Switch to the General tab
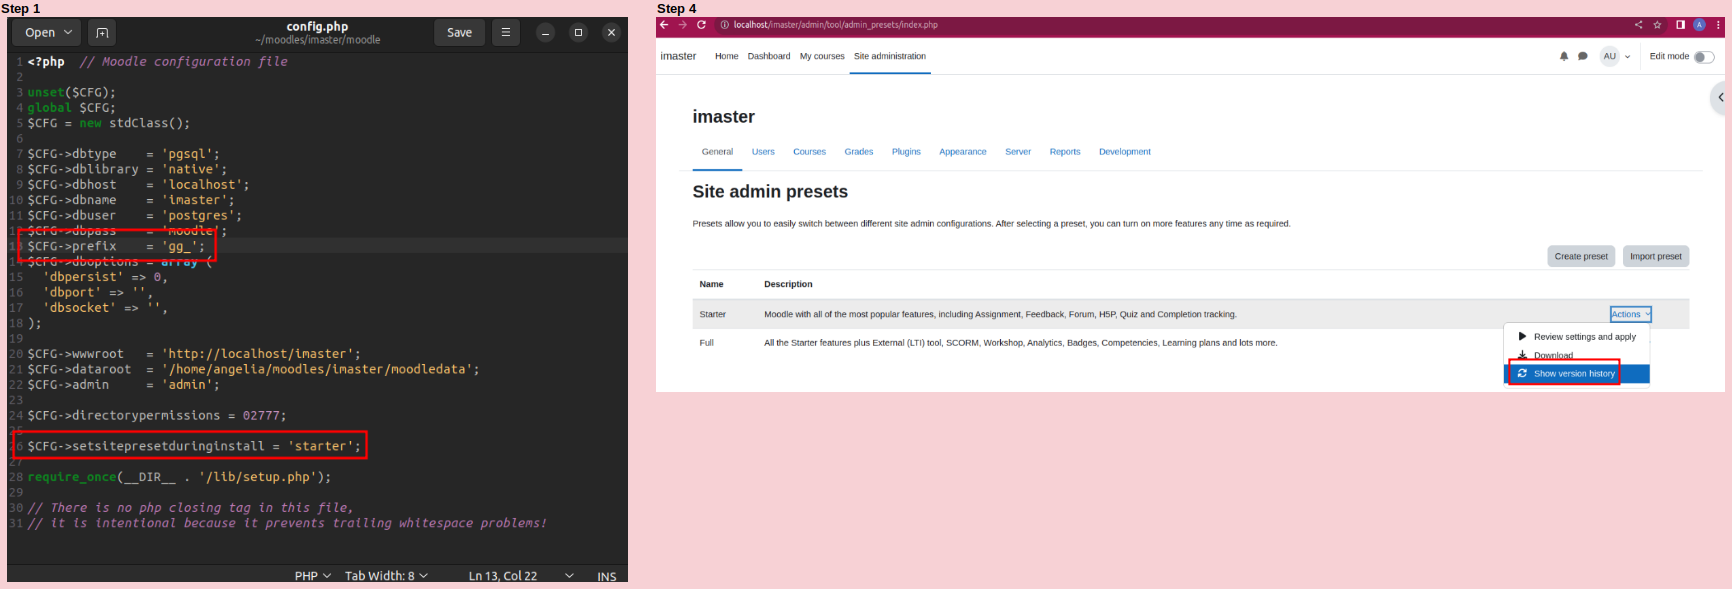1732x589 pixels. pos(717,152)
